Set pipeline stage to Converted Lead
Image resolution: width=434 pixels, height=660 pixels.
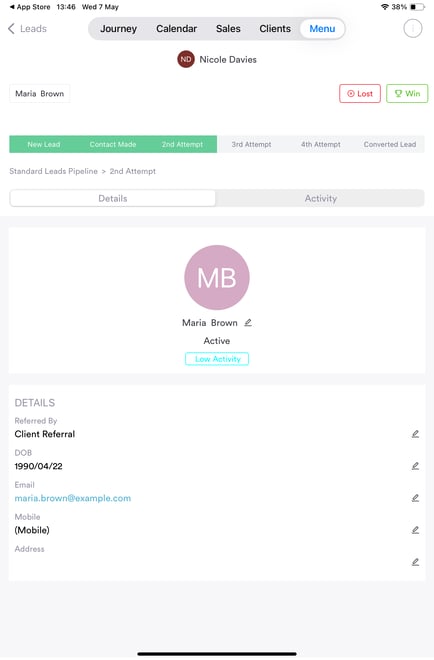point(390,144)
